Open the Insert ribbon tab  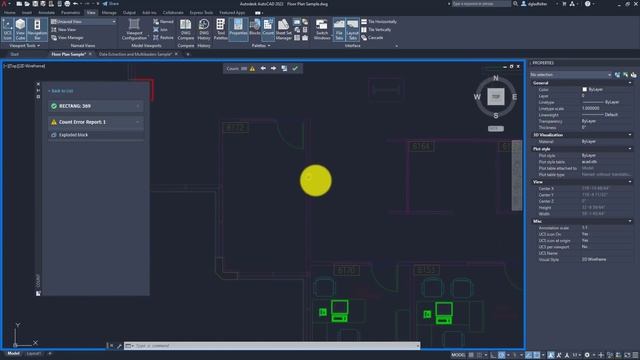pyautogui.click(x=27, y=13)
